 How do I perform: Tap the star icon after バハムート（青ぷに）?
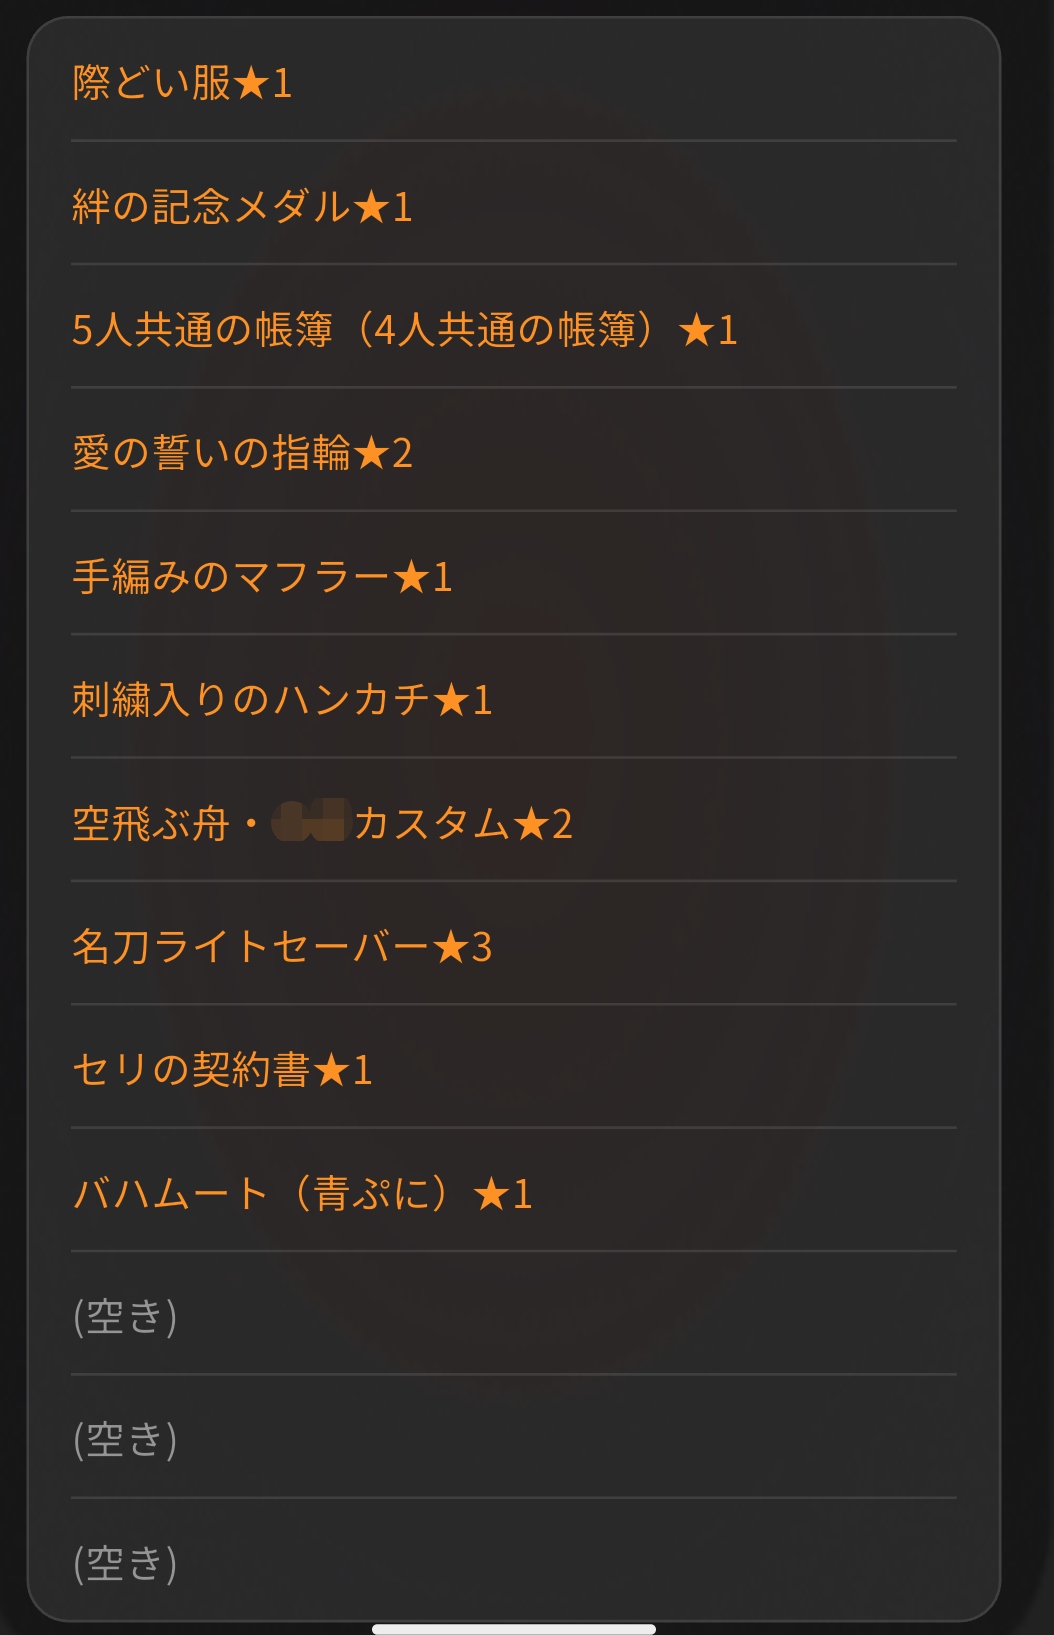(x=491, y=1193)
